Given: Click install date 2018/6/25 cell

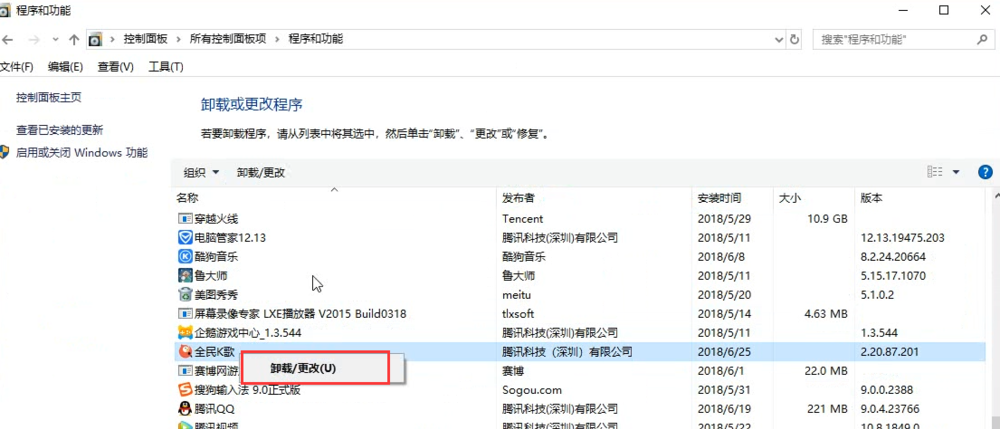Looking at the screenshot, I should pyautogui.click(x=724, y=351).
